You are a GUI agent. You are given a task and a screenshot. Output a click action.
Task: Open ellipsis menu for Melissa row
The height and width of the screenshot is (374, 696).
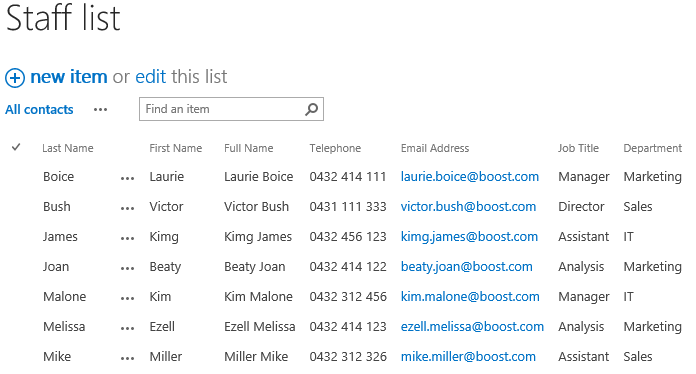click(x=127, y=329)
